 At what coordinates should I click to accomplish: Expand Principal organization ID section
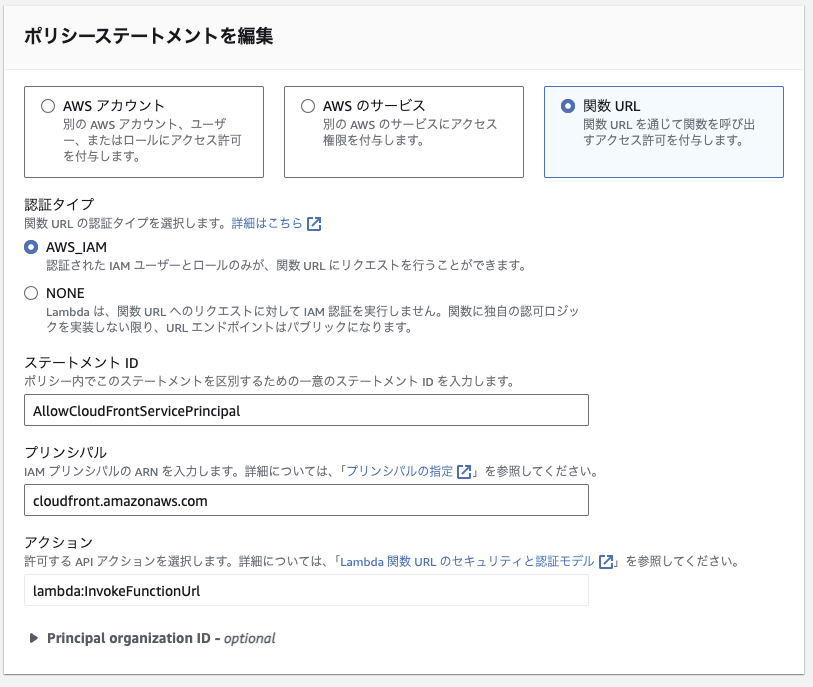(34, 638)
